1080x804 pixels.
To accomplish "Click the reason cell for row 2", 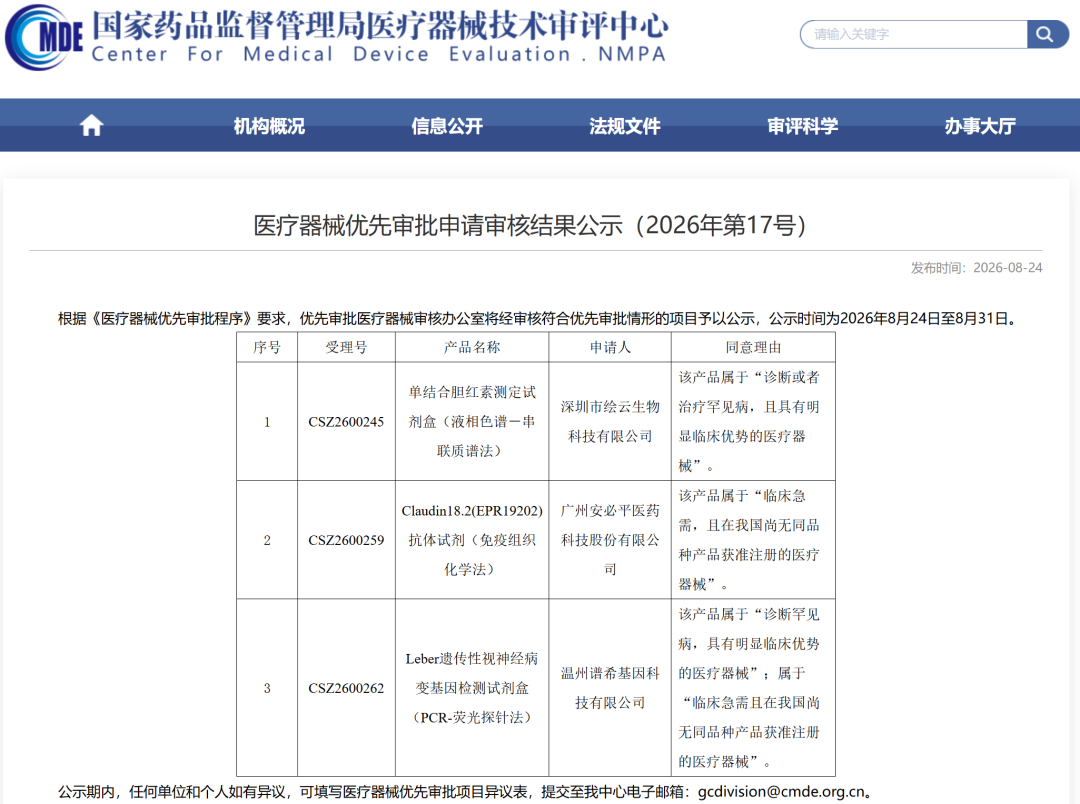I will pos(753,540).
